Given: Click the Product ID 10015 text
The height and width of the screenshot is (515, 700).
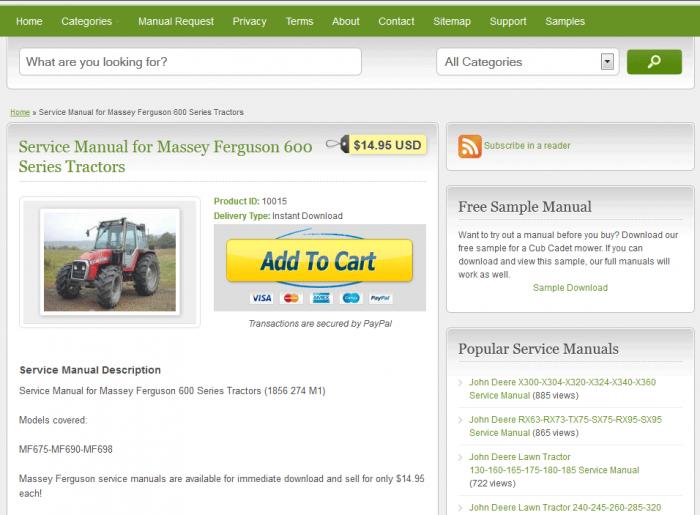Looking at the screenshot, I should pyautogui.click(x=250, y=201).
